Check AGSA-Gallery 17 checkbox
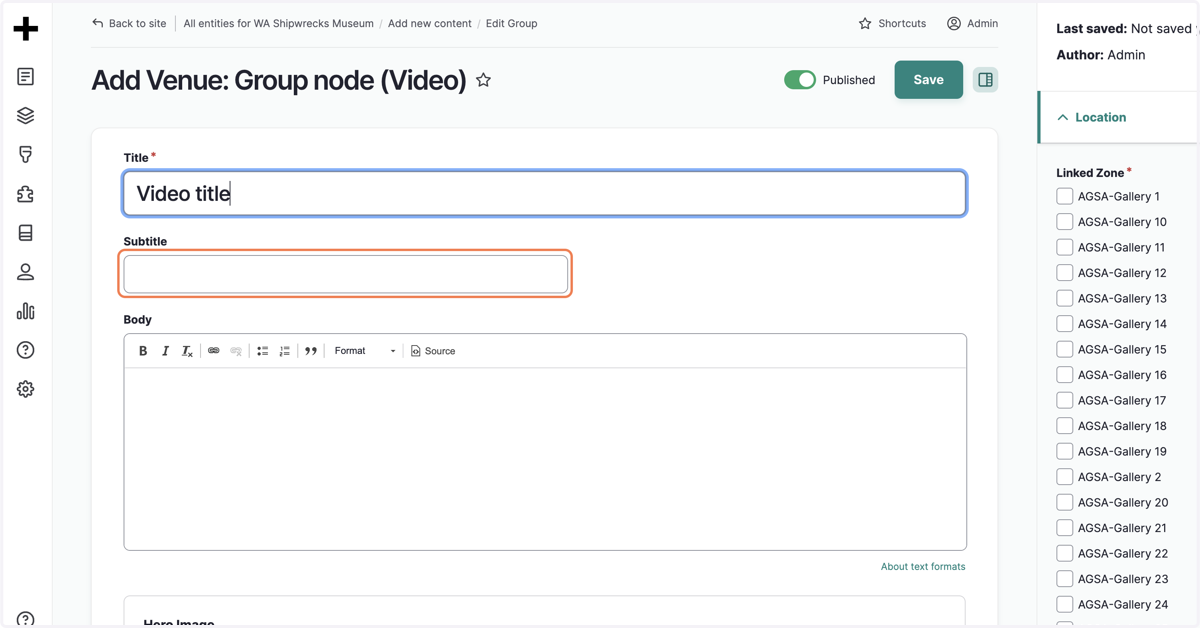The image size is (1200, 628). point(1065,400)
